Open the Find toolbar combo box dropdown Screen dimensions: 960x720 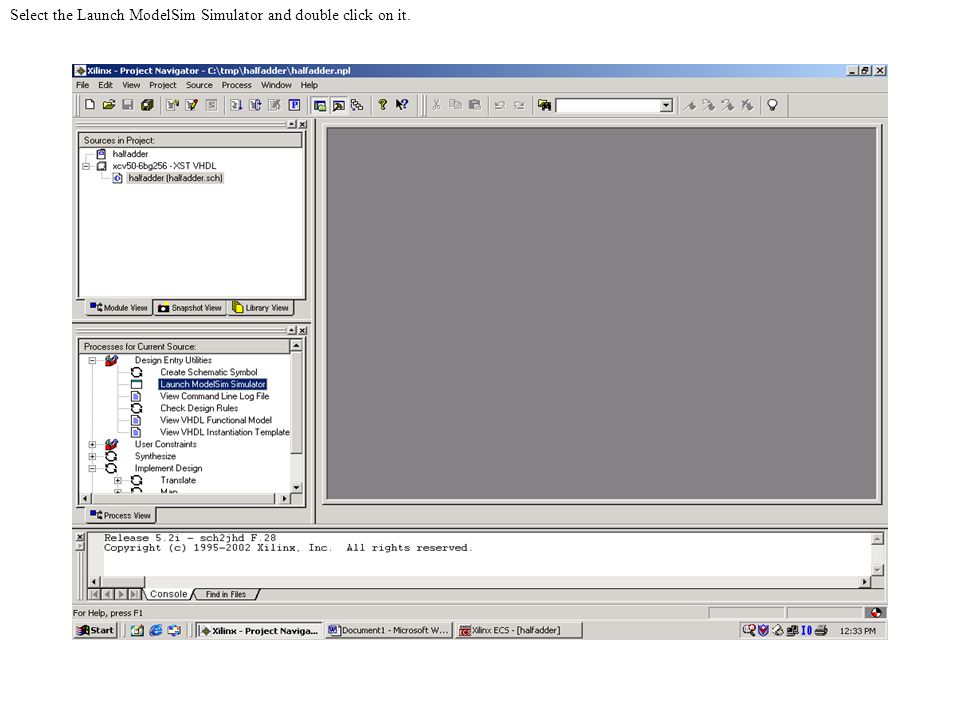[x=666, y=105]
